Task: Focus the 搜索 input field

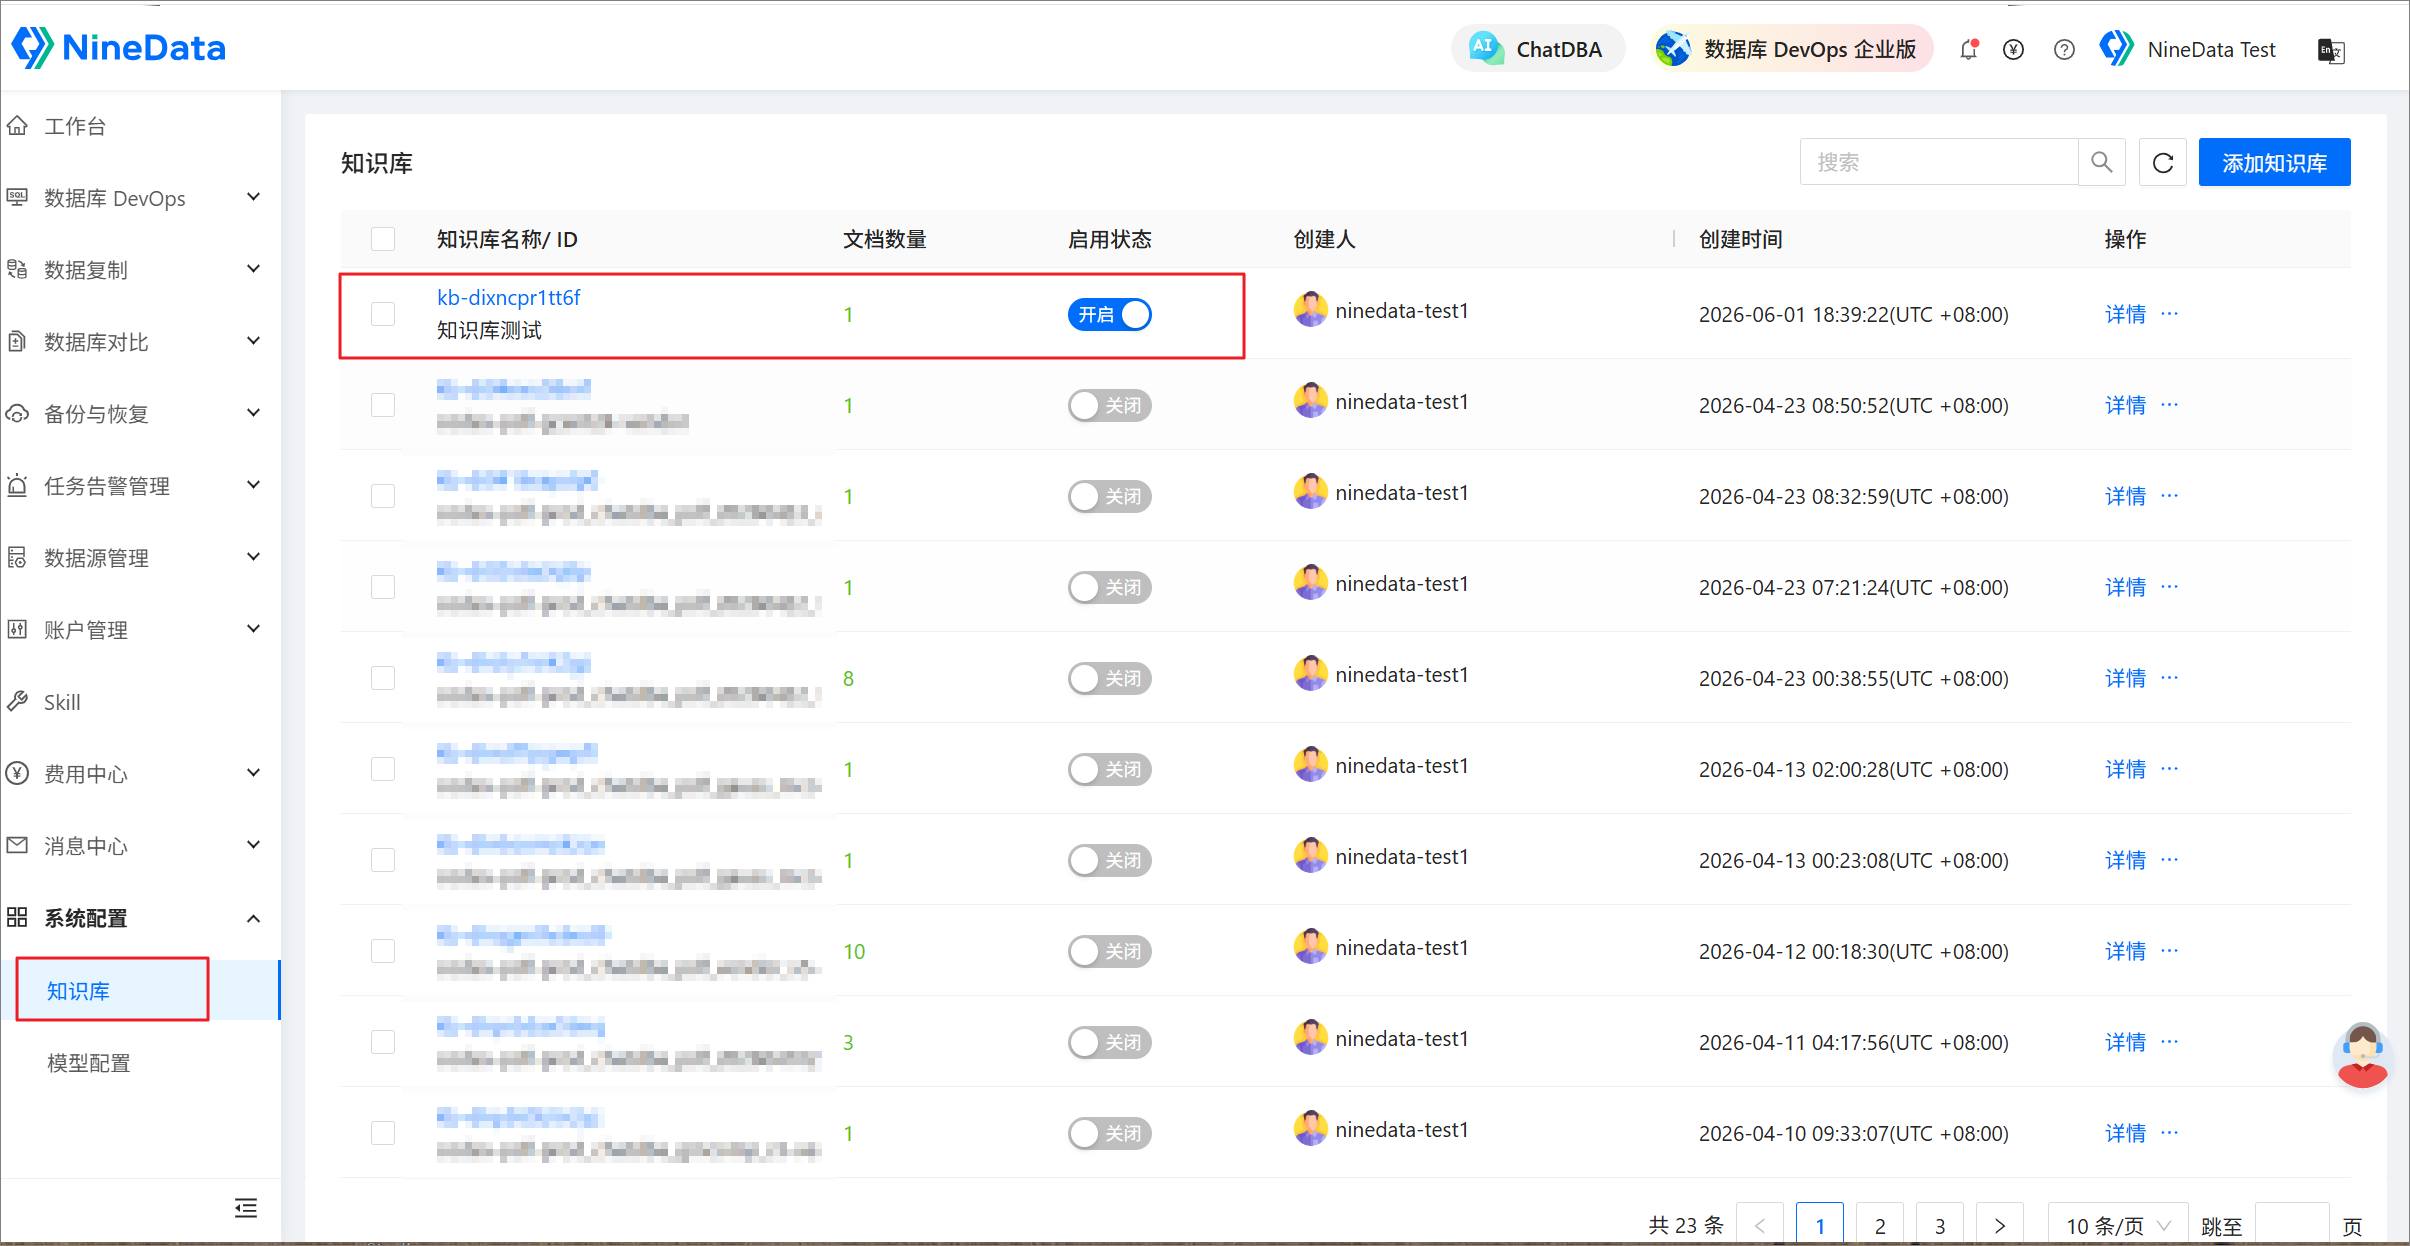Action: 1939,162
